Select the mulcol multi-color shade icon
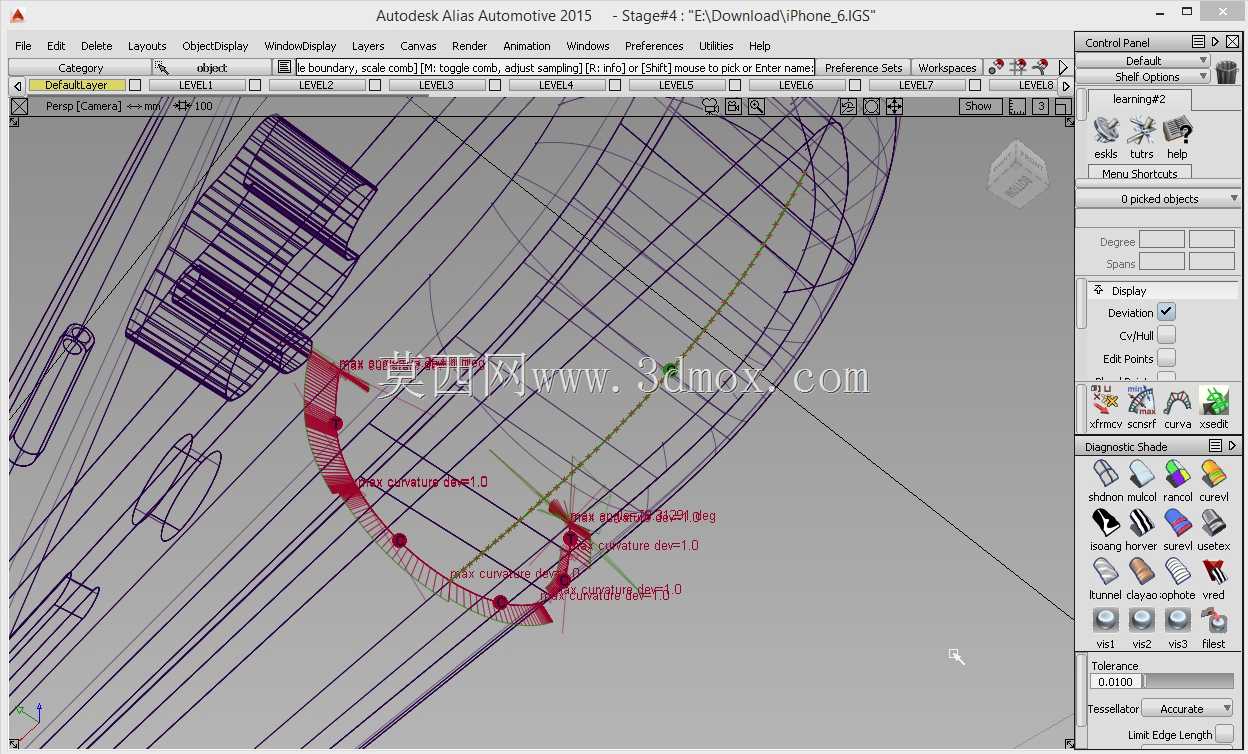1248x754 pixels. 1141,473
